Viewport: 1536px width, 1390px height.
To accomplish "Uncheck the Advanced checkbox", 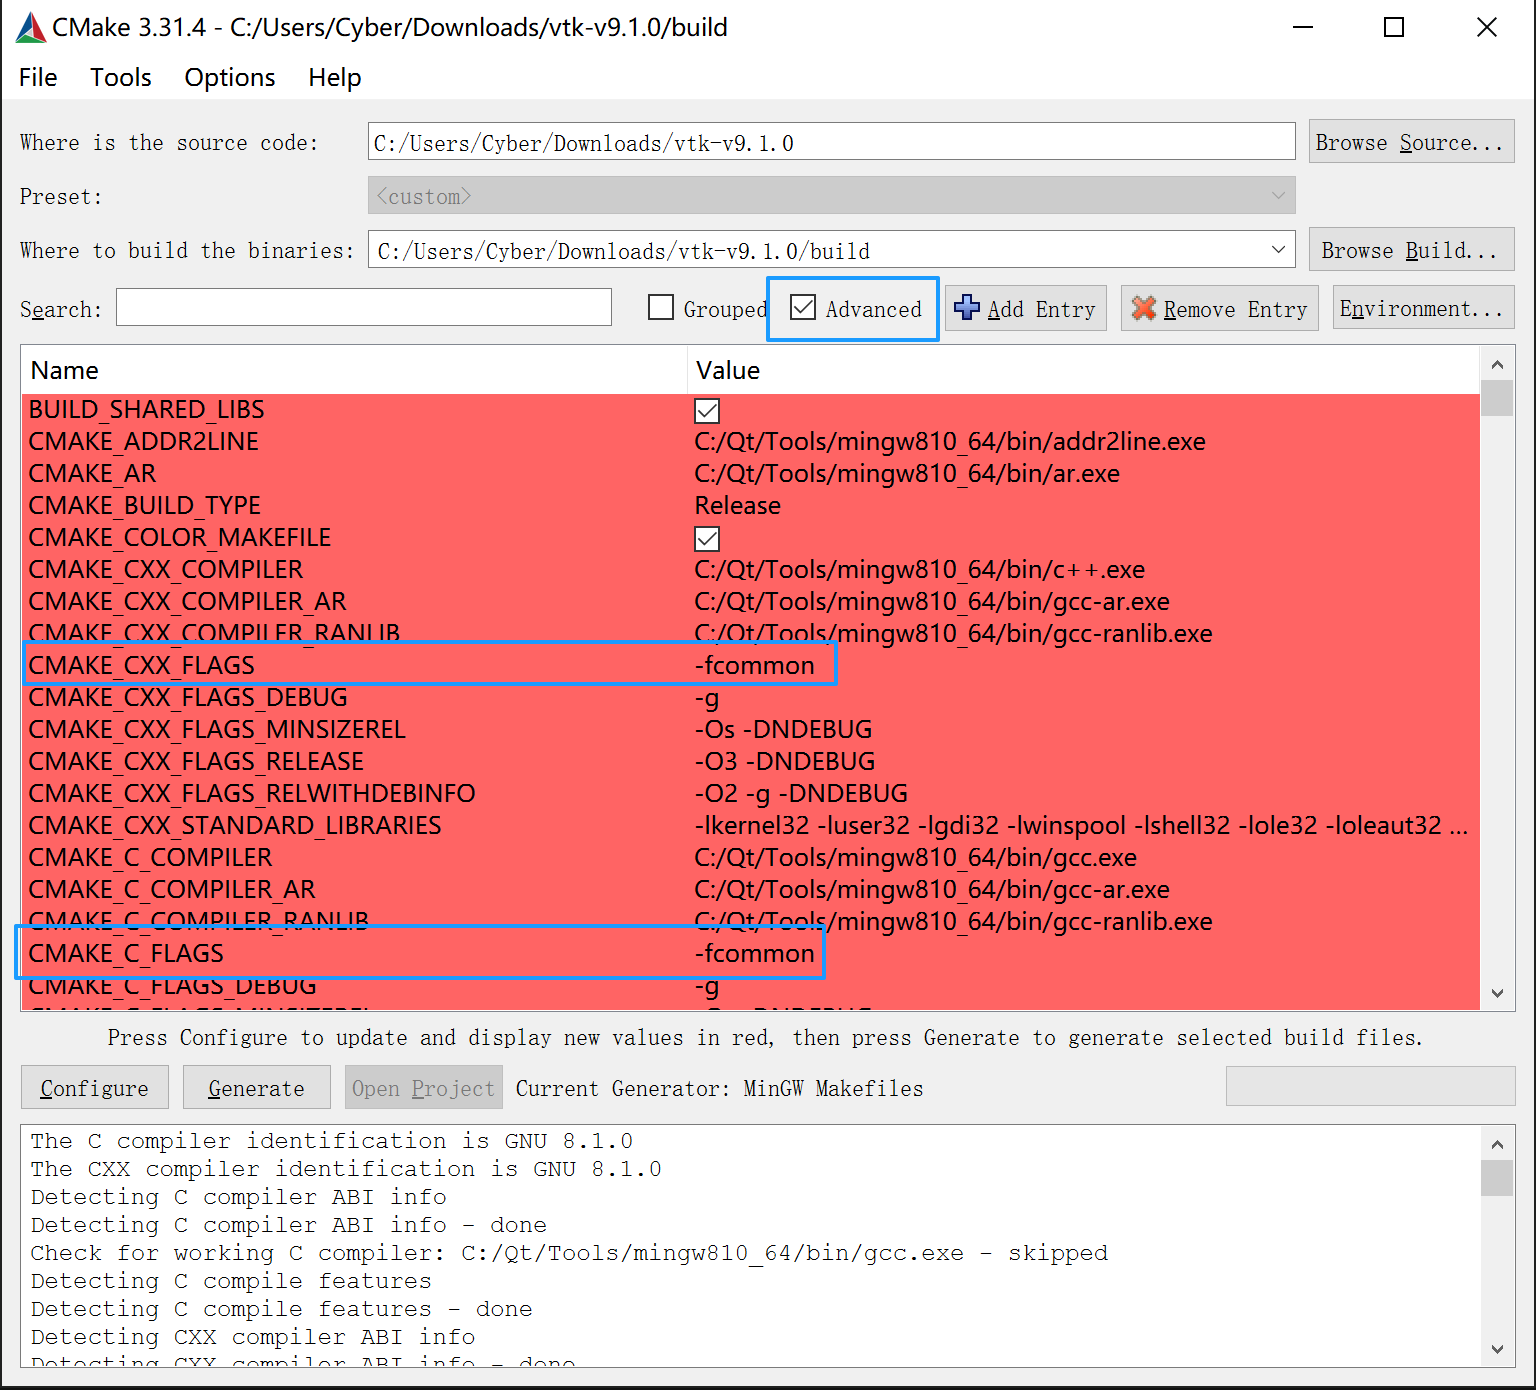I will pyautogui.click(x=803, y=308).
